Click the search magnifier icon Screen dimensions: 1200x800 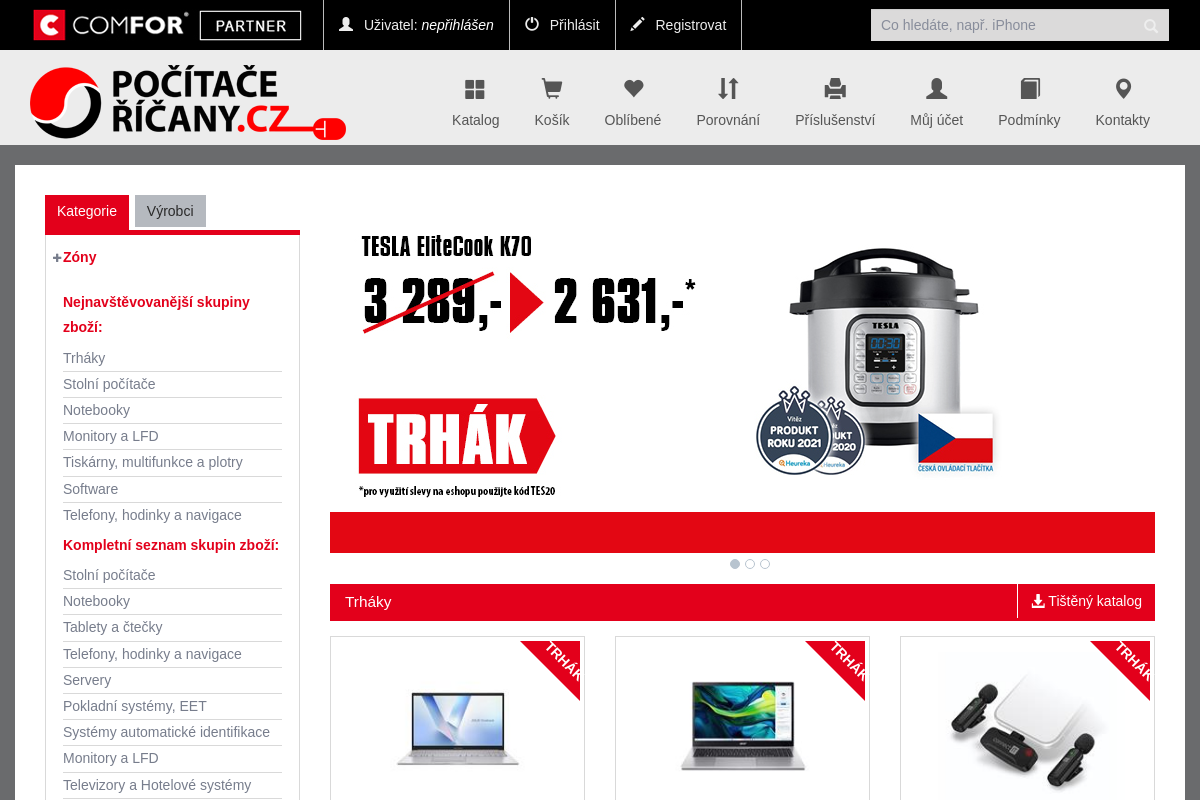click(x=1151, y=25)
